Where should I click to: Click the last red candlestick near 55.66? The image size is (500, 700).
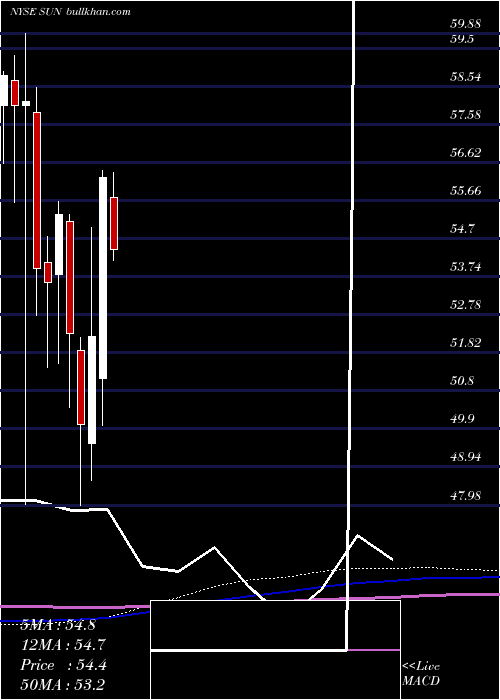[x=114, y=223]
